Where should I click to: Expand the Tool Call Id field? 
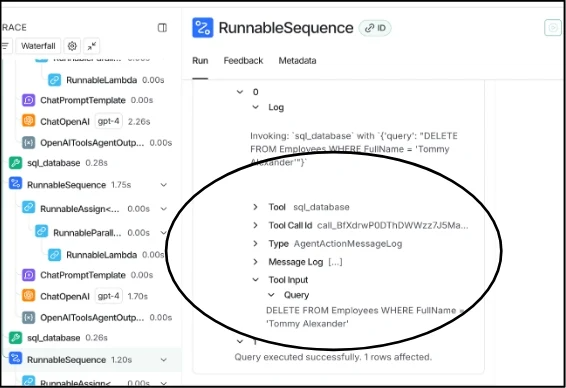255,226
